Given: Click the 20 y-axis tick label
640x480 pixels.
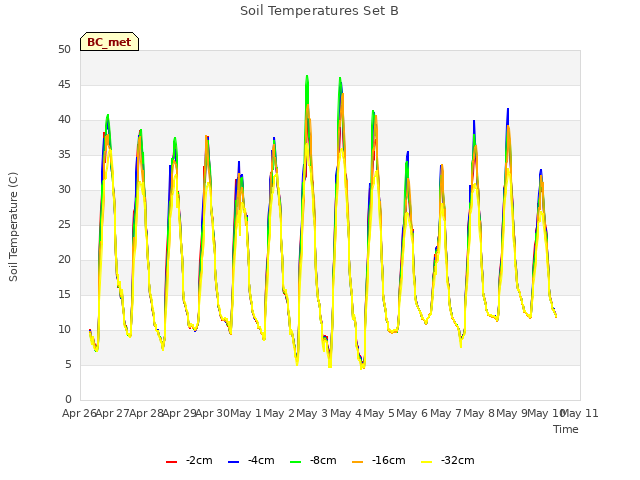Looking at the screenshot, I should (64, 260).
